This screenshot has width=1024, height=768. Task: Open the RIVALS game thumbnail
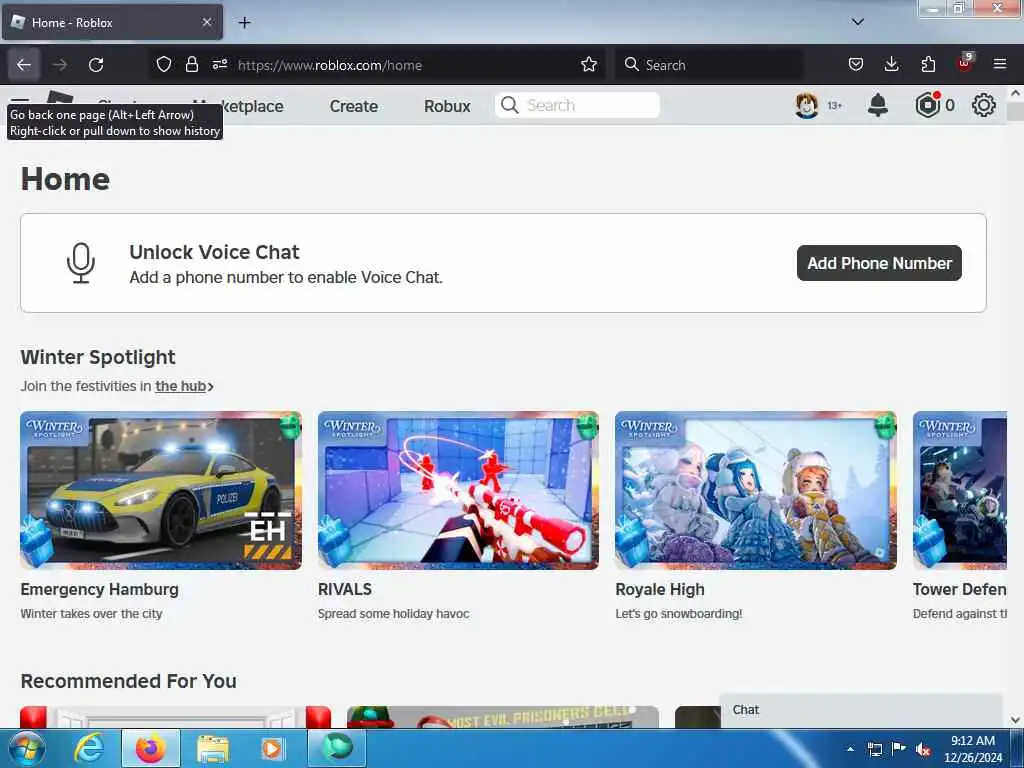tap(458, 490)
